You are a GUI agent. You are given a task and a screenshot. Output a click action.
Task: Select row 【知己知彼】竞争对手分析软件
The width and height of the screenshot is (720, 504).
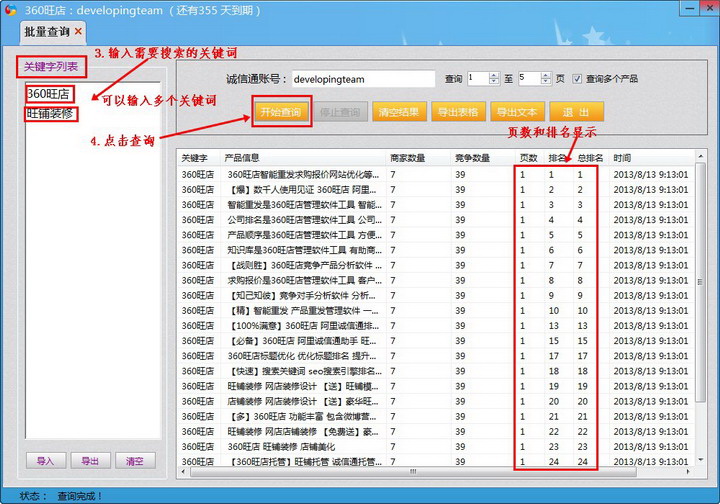(x=436, y=296)
